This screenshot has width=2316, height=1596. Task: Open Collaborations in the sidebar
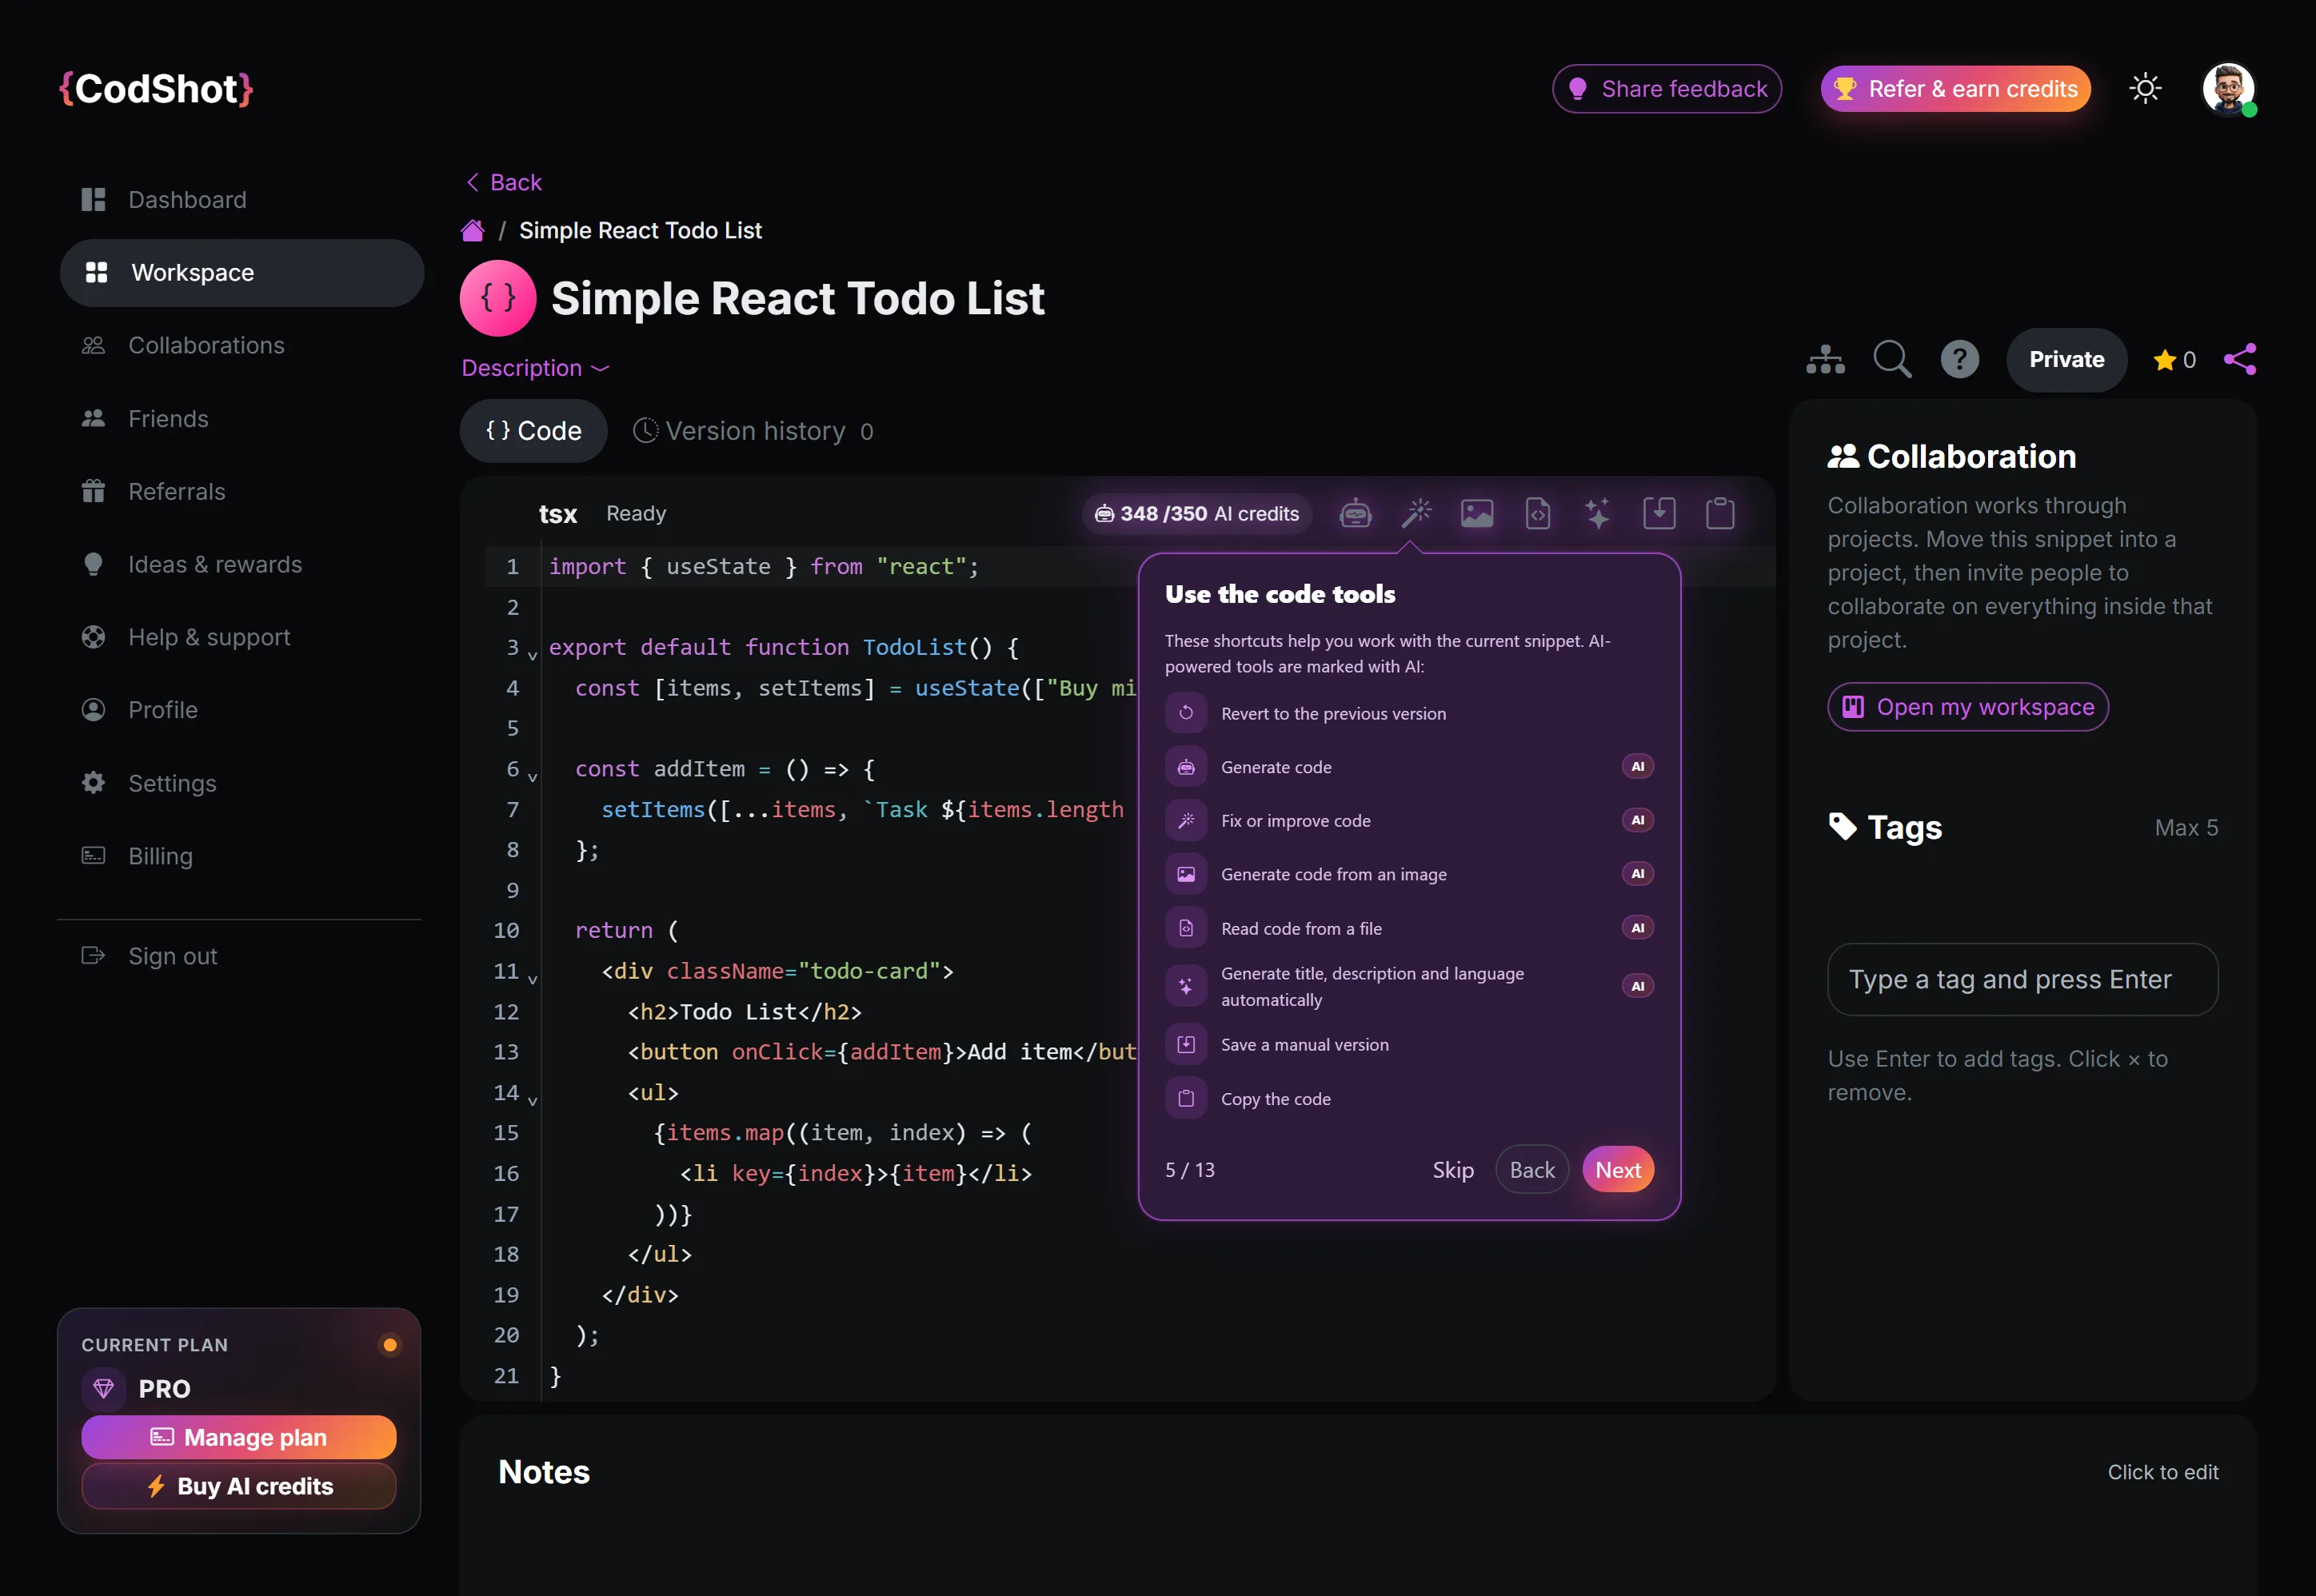coord(241,346)
